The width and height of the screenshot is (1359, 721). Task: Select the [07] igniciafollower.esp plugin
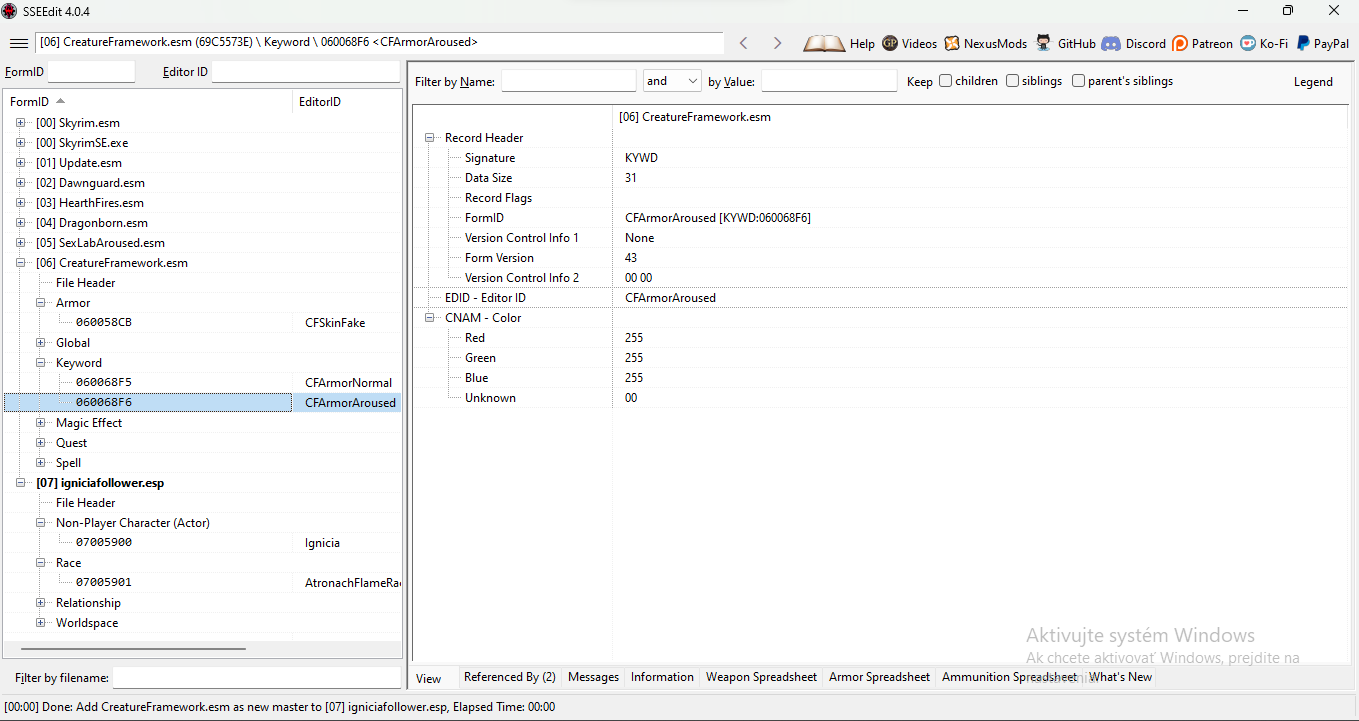(100, 483)
